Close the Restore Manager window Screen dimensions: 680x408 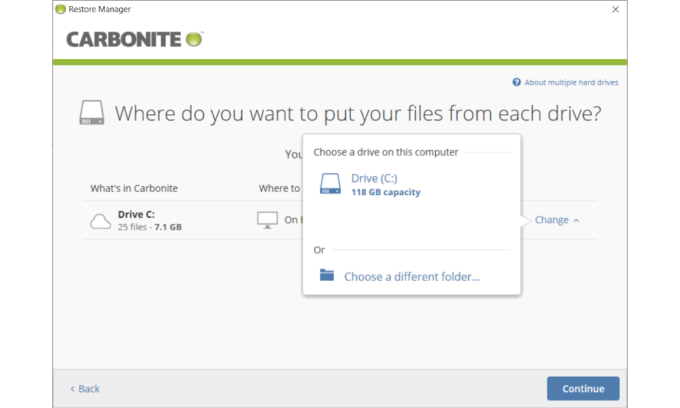coord(615,10)
